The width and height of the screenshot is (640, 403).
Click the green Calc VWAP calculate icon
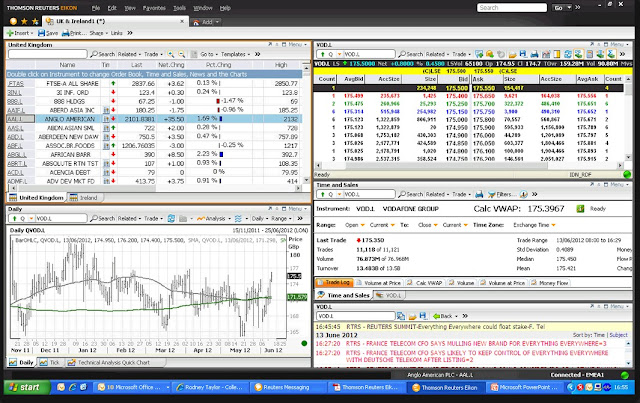(x=580, y=209)
